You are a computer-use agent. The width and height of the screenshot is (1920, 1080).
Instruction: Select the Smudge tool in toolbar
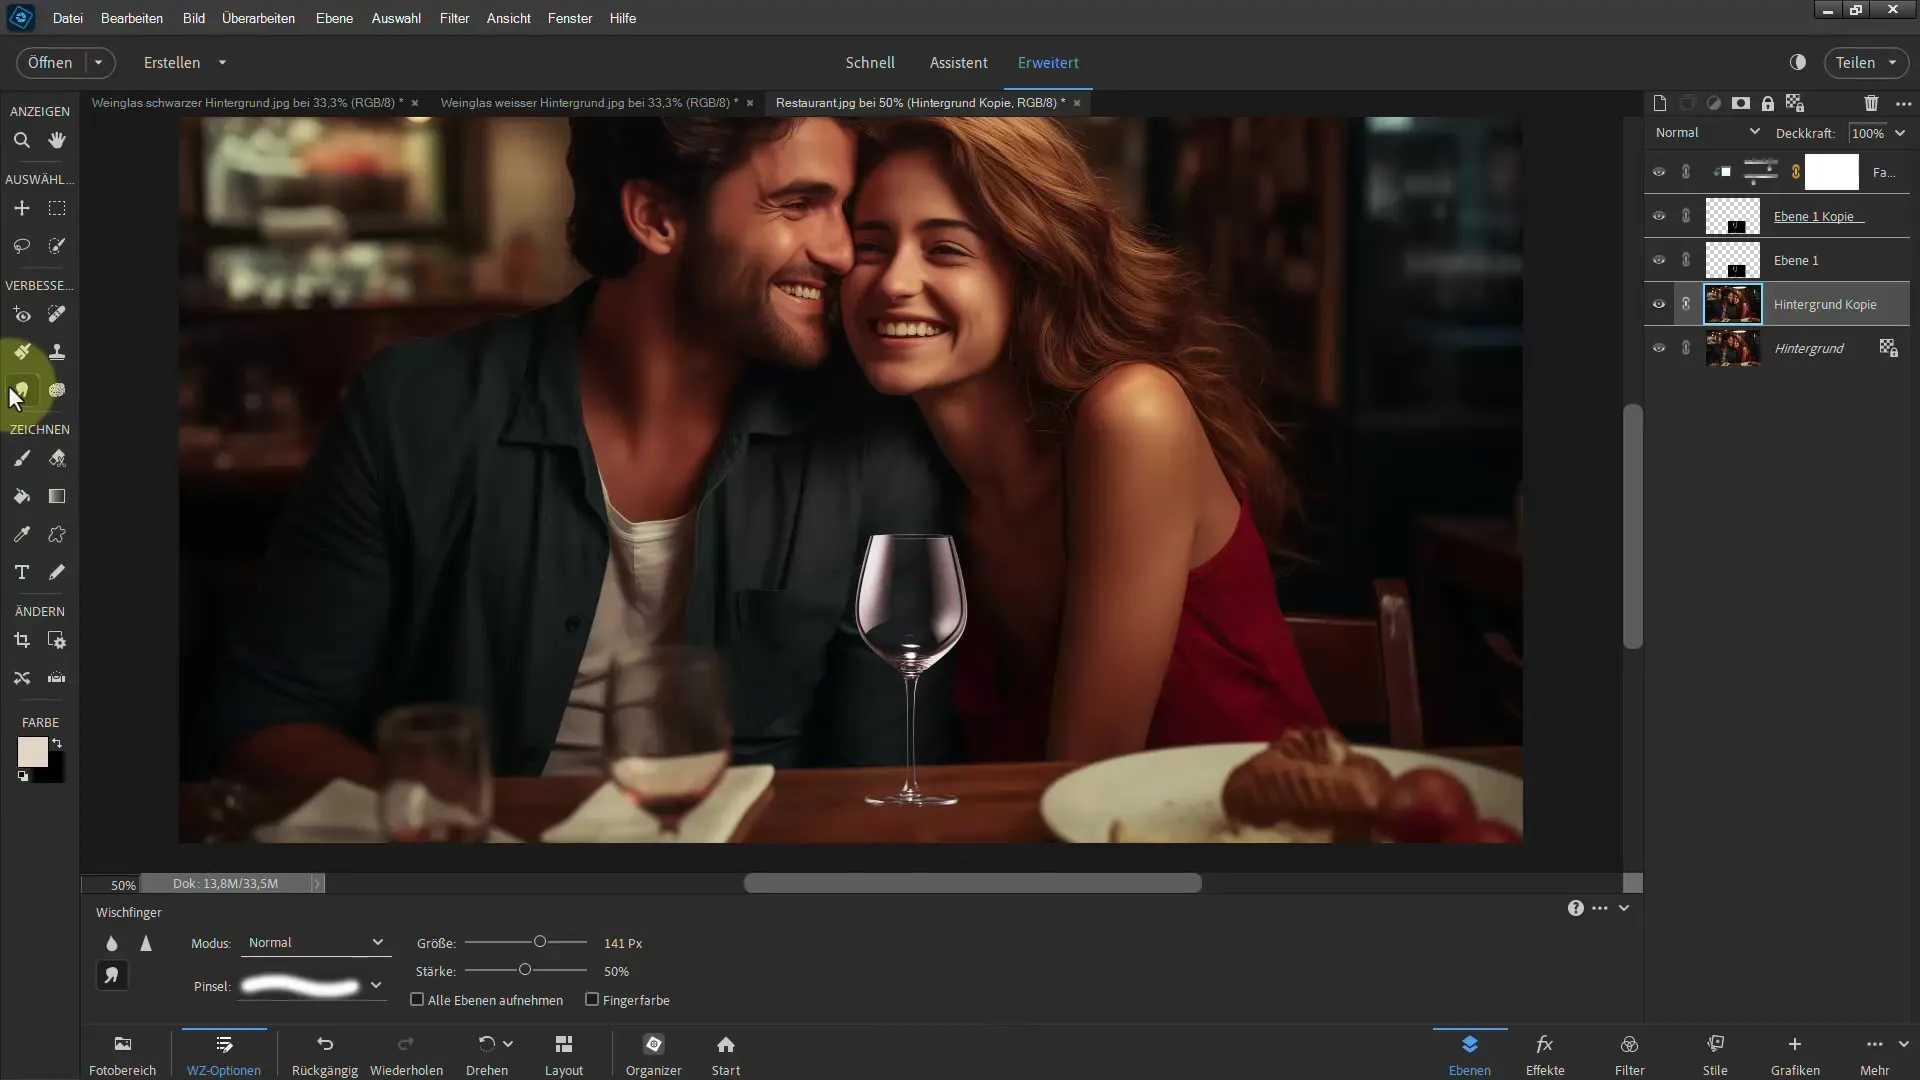click(21, 390)
